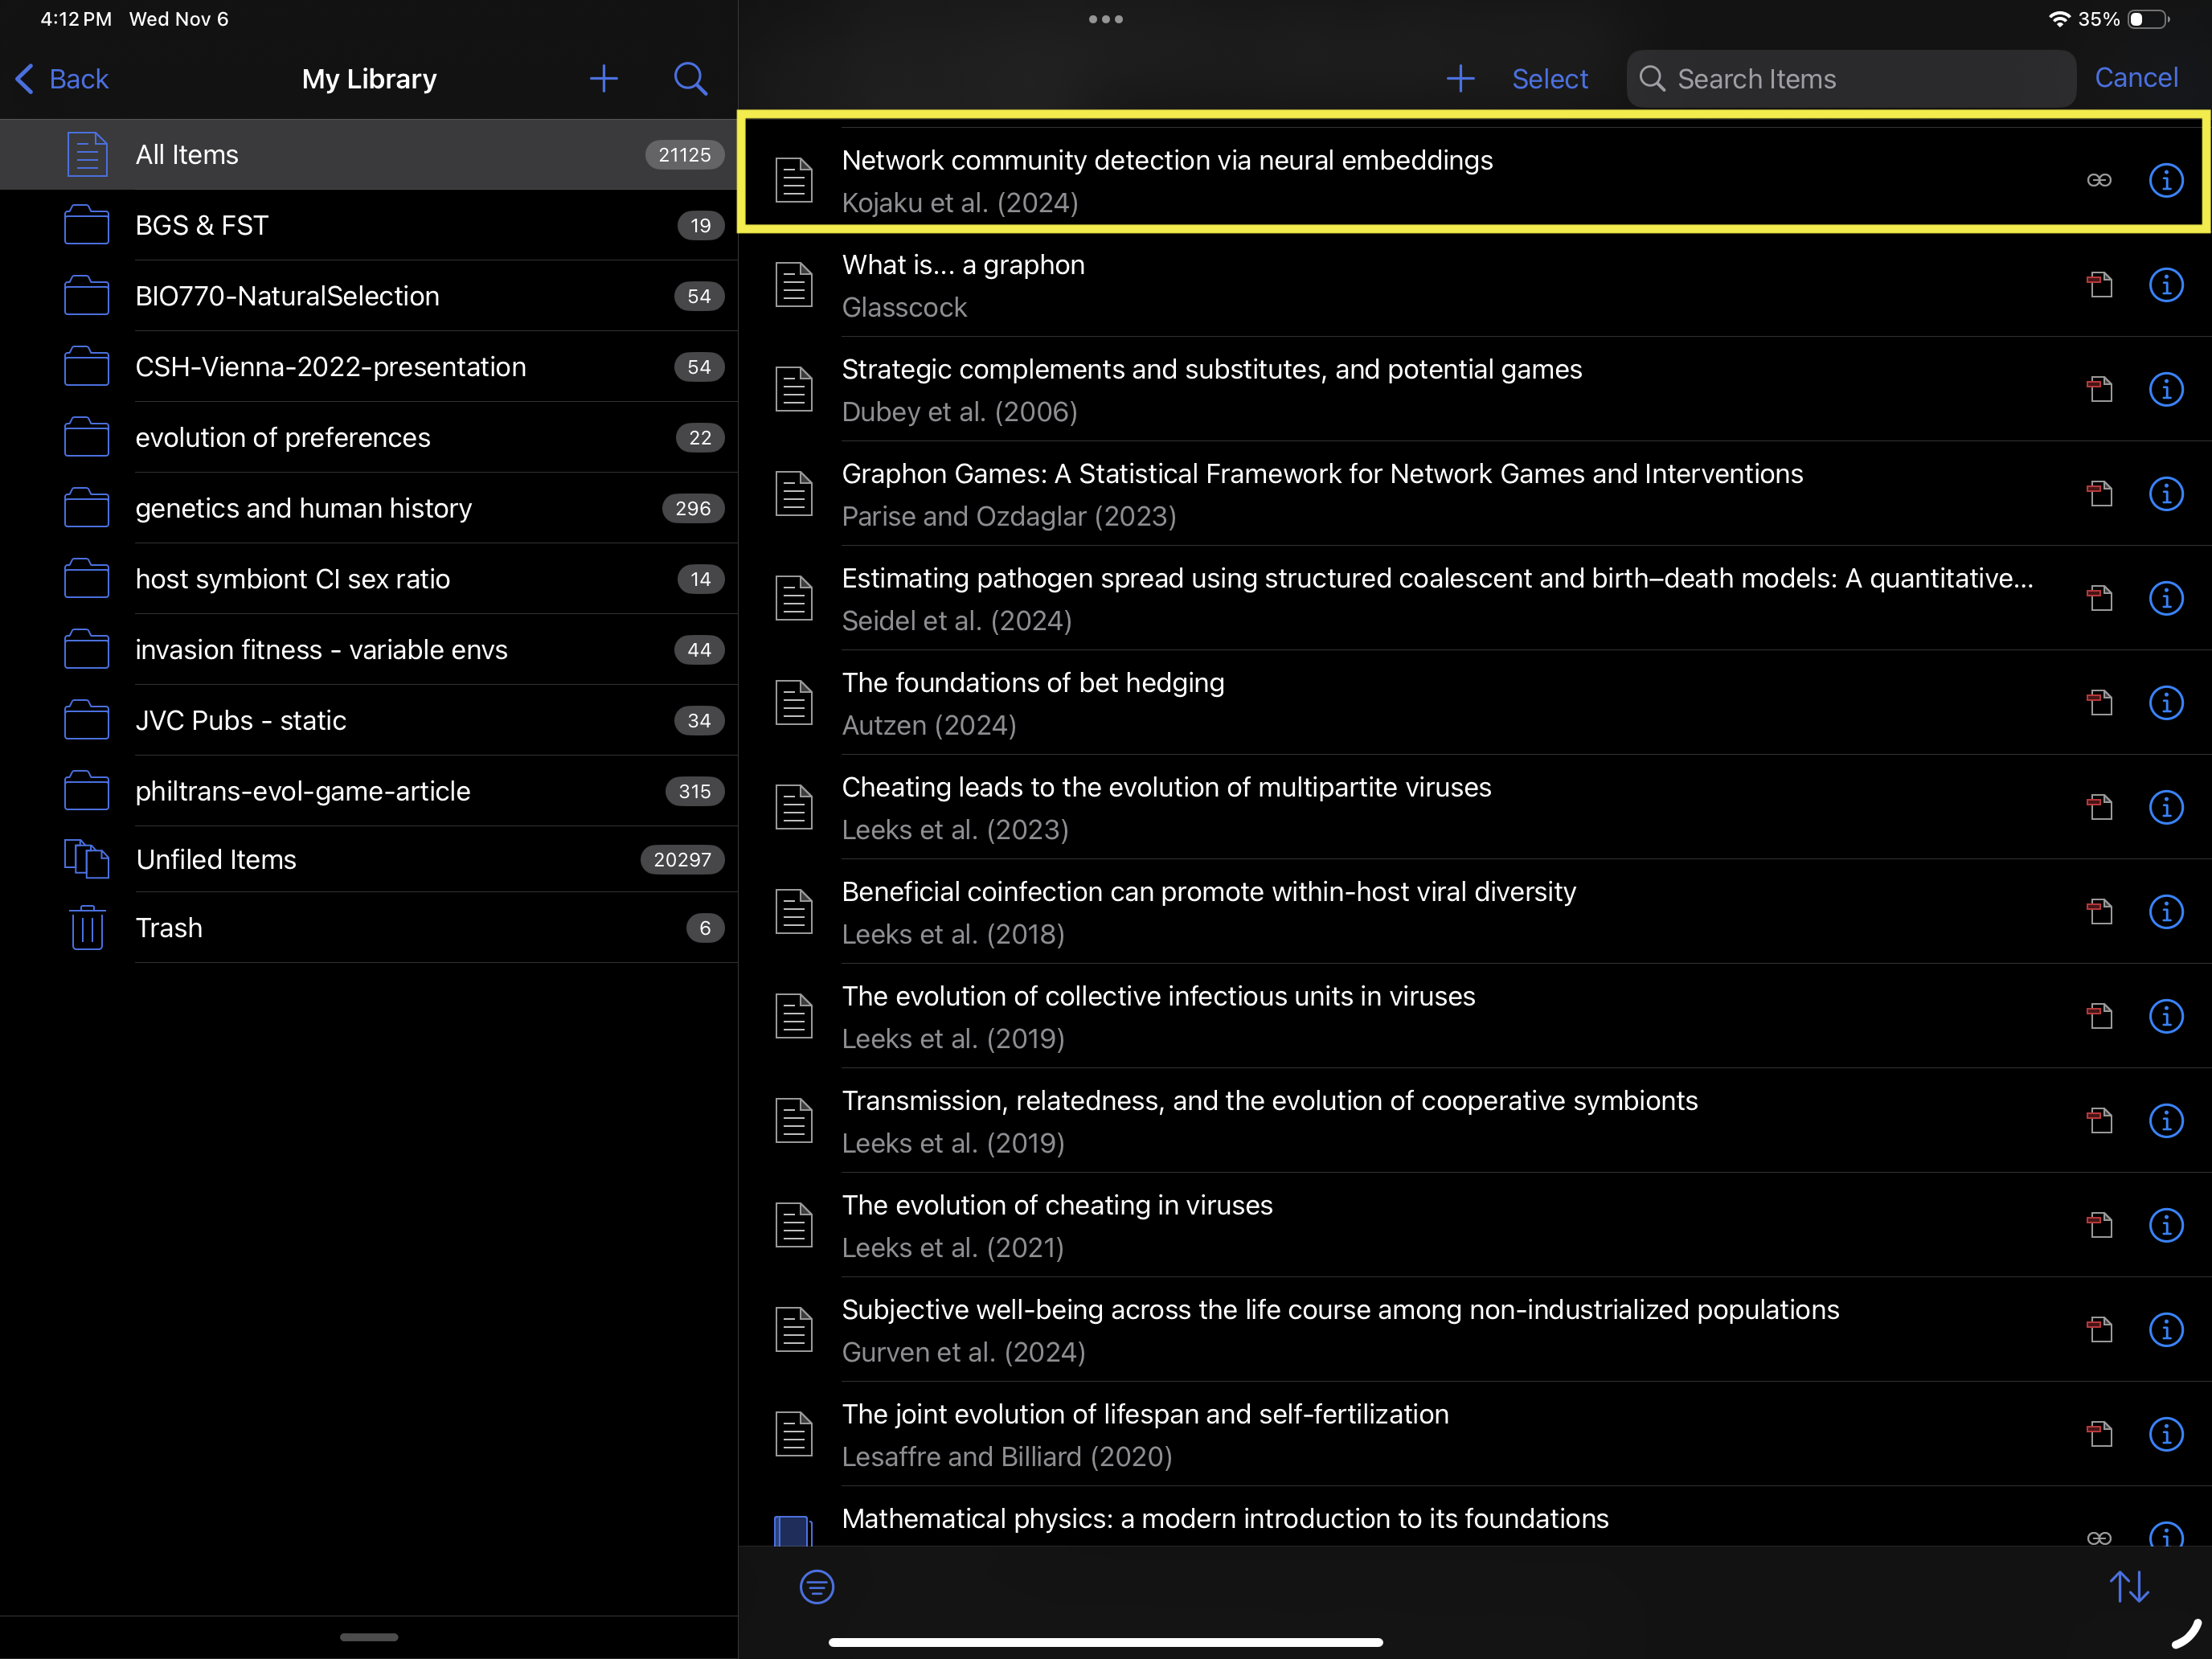This screenshot has height=1659, width=2212.
Task: Open the filter icon at bottom left
Action: click(x=816, y=1586)
